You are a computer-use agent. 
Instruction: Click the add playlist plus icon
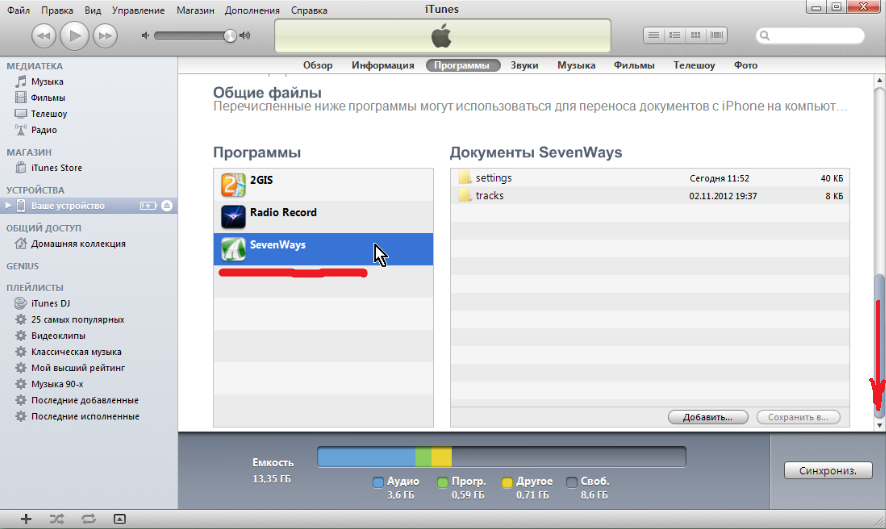26,519
